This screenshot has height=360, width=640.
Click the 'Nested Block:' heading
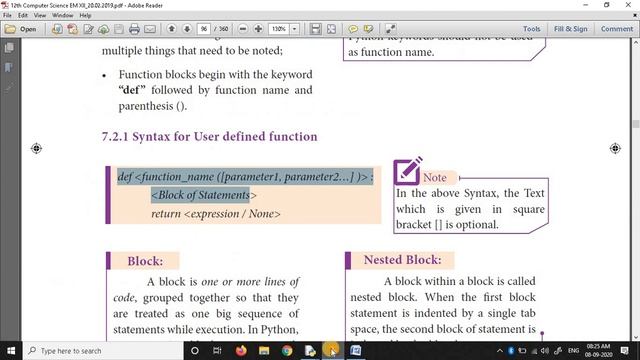pyautogui.click(x=402, y=260)
